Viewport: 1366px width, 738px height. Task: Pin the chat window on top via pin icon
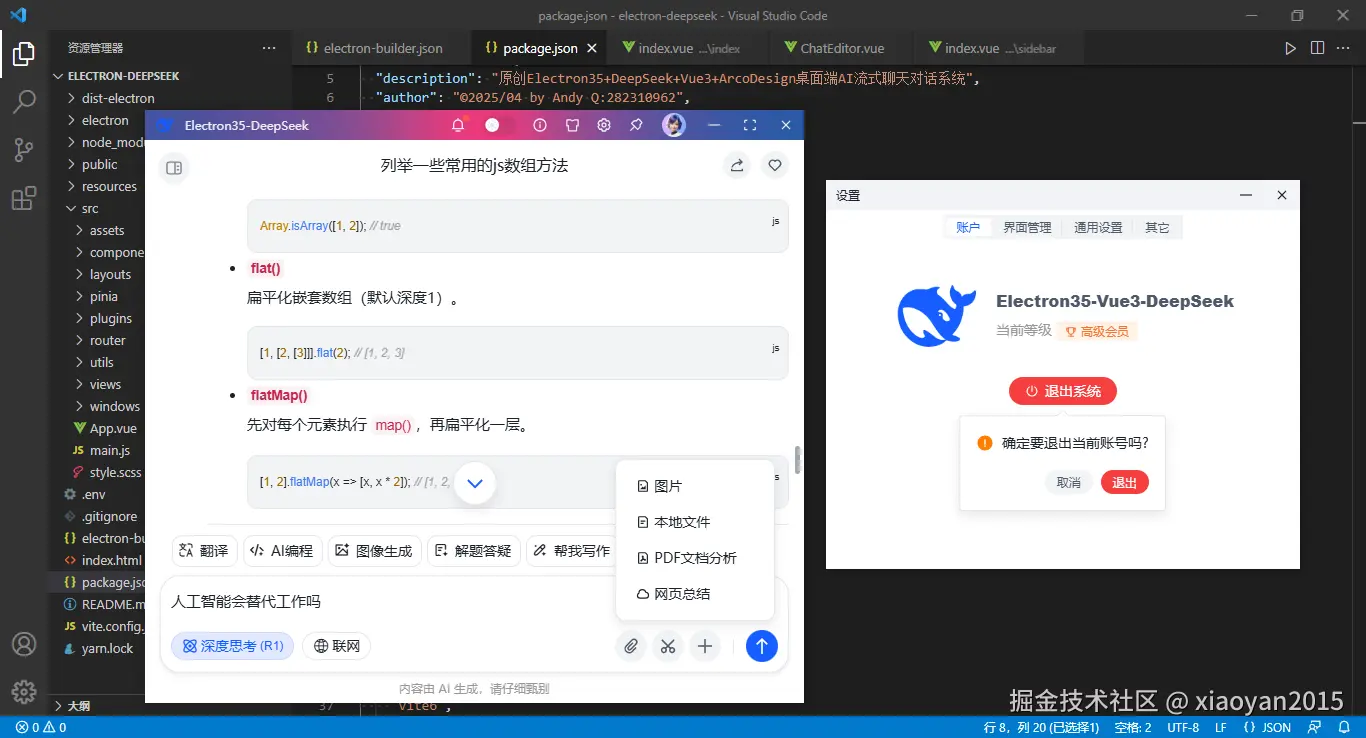click(636, 124)
